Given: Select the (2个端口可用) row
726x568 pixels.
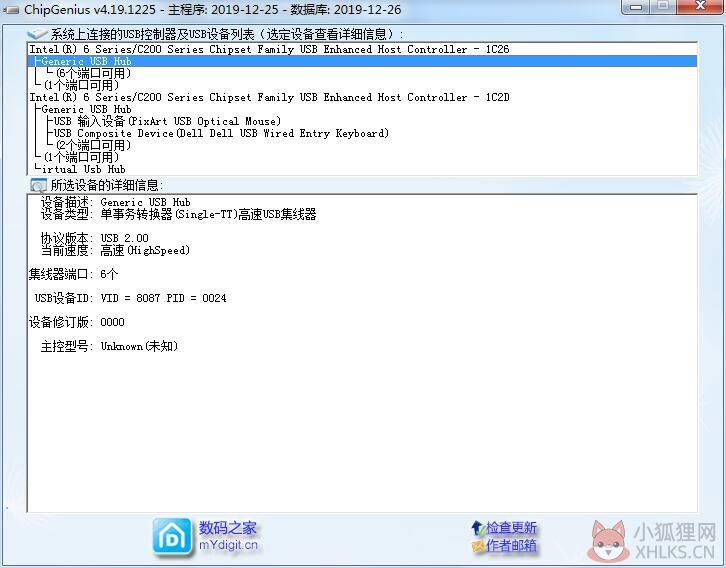Looking at the screenshot, I should [363, 145].
